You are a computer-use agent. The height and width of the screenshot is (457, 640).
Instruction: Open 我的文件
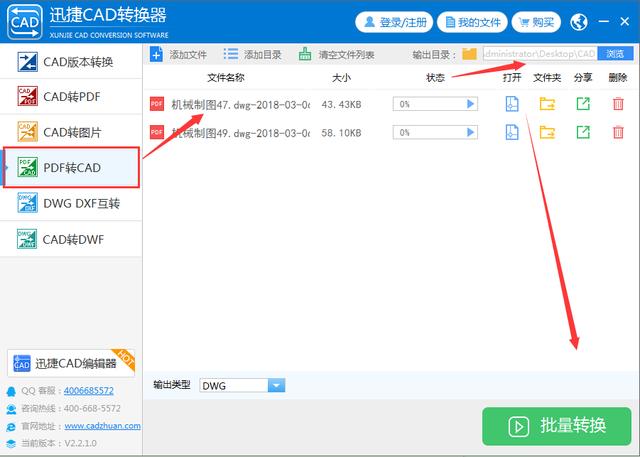click(472, 22)
